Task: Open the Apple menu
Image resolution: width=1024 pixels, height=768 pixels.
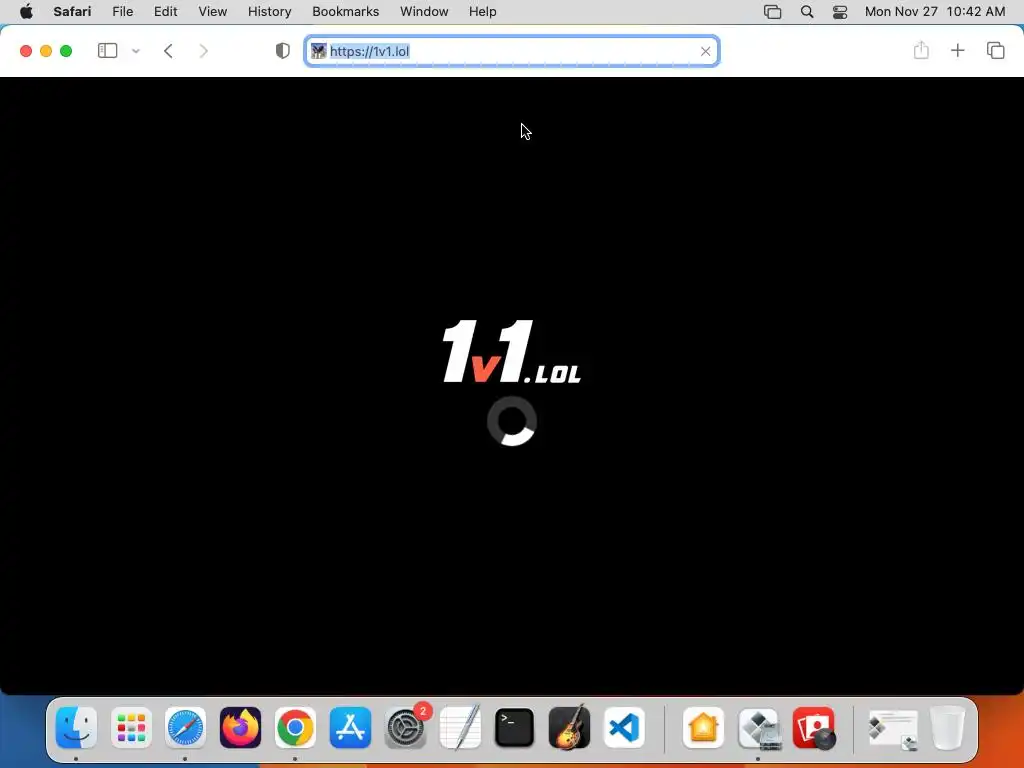Action: click(x=26, y=12)
